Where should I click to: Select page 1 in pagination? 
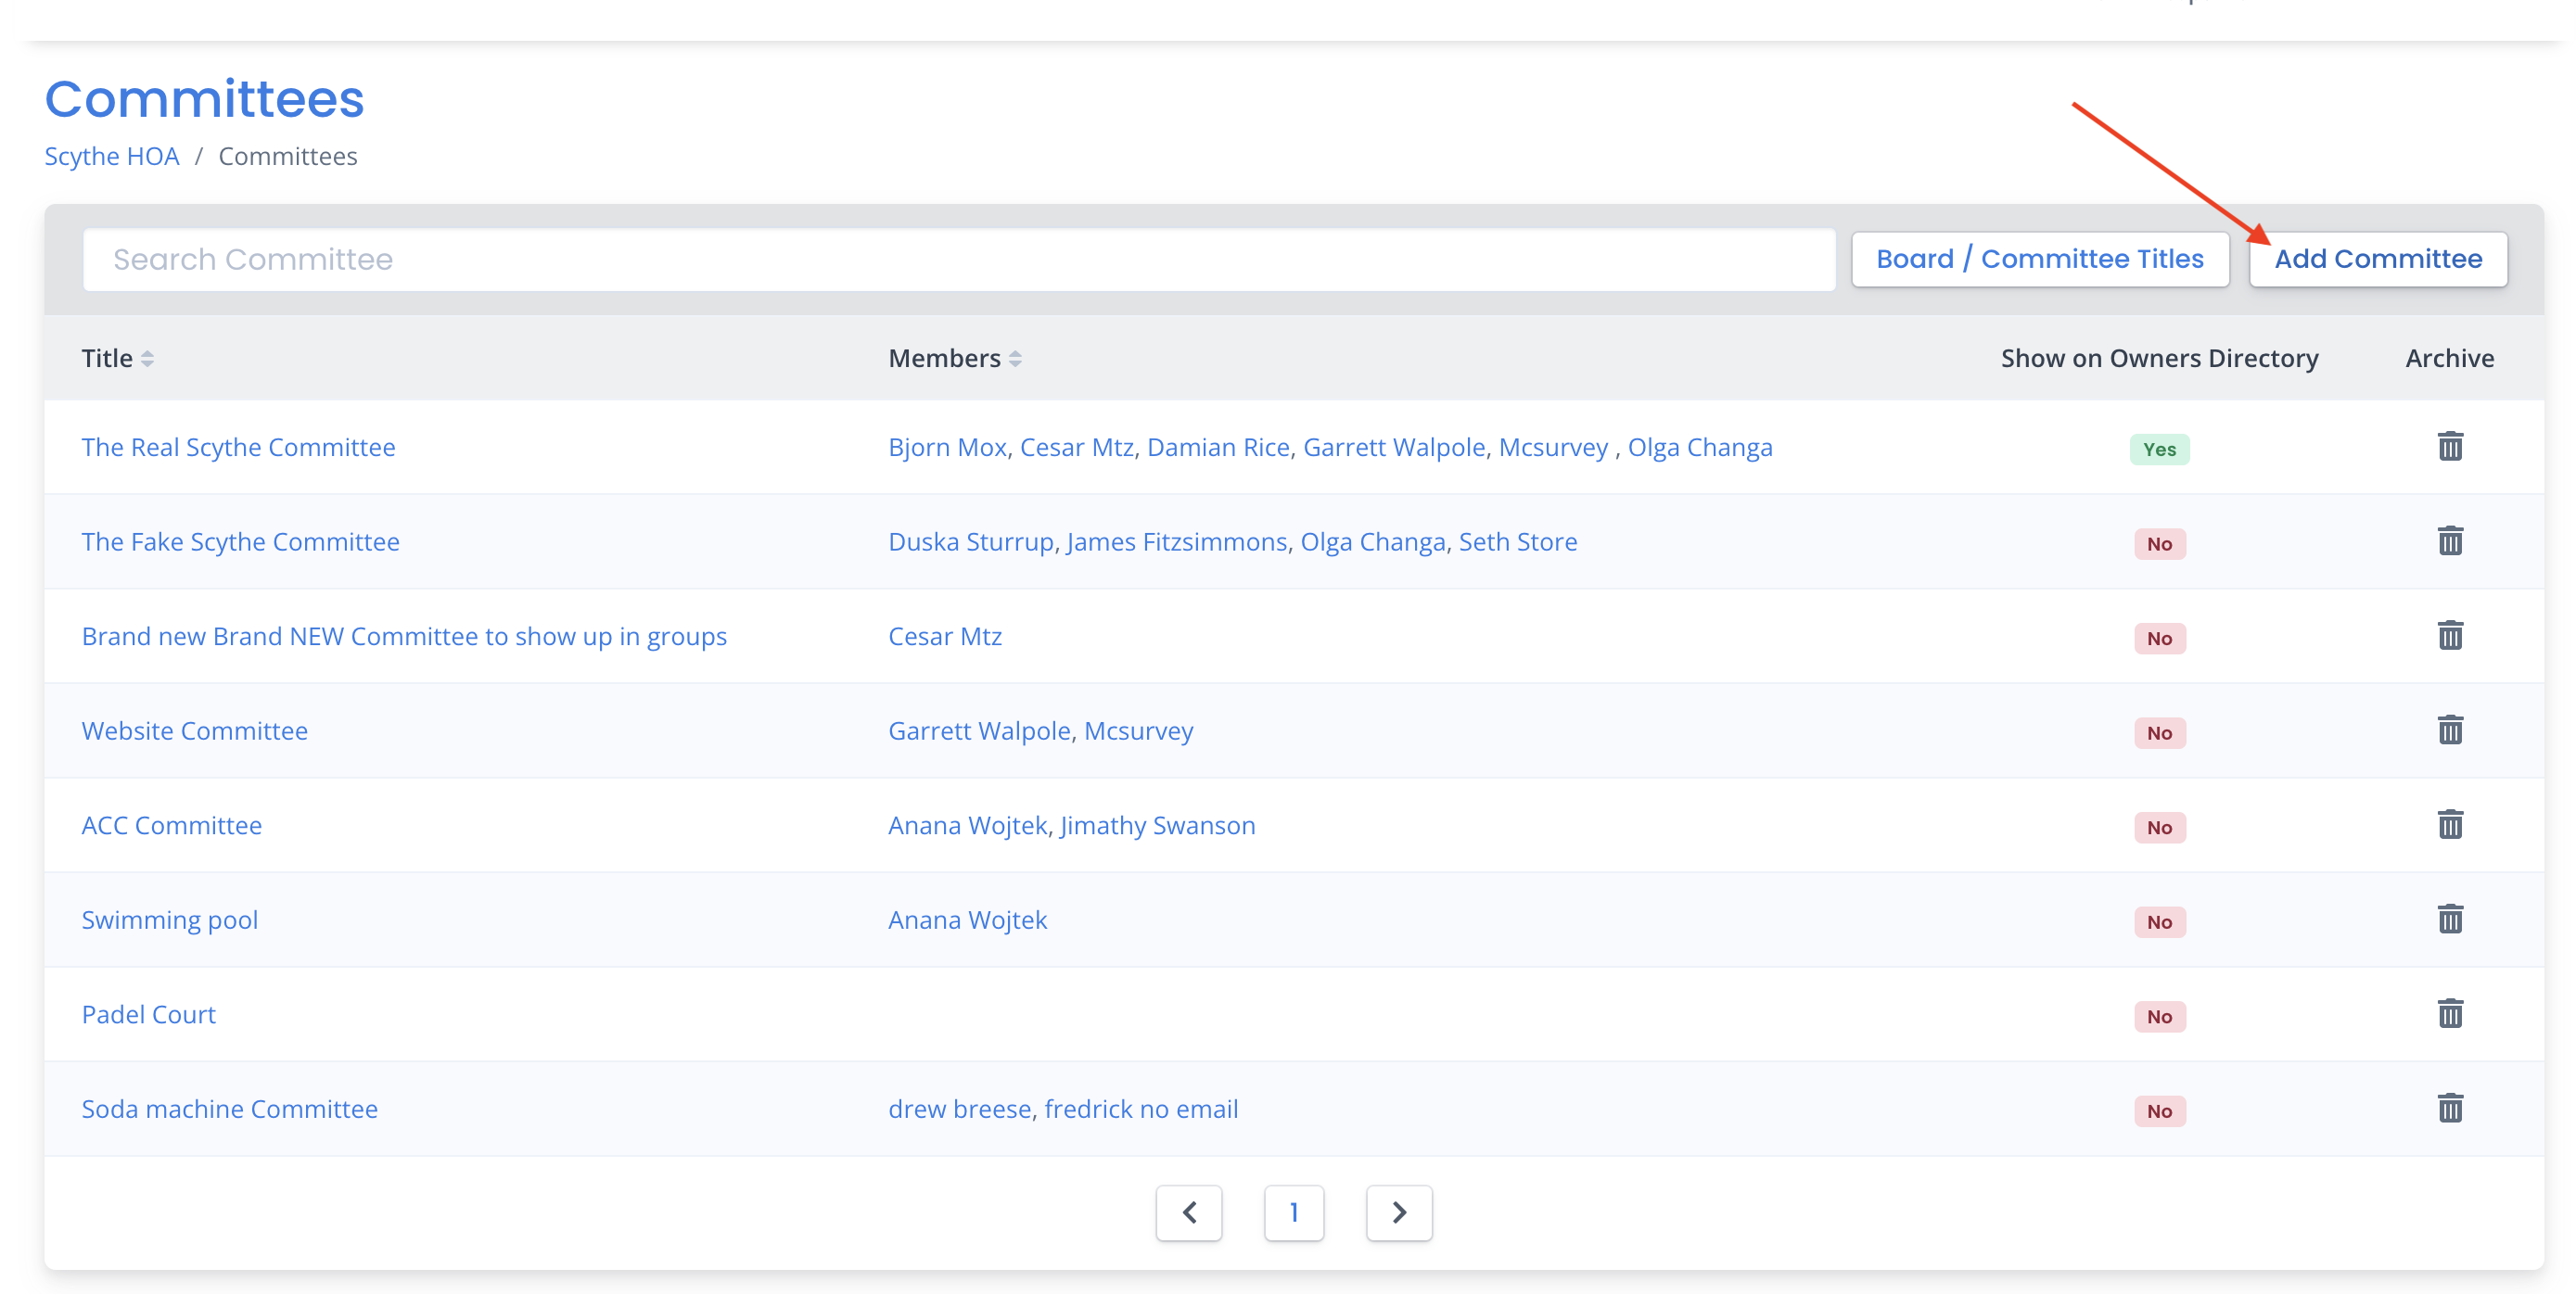click(1294, 1212)
